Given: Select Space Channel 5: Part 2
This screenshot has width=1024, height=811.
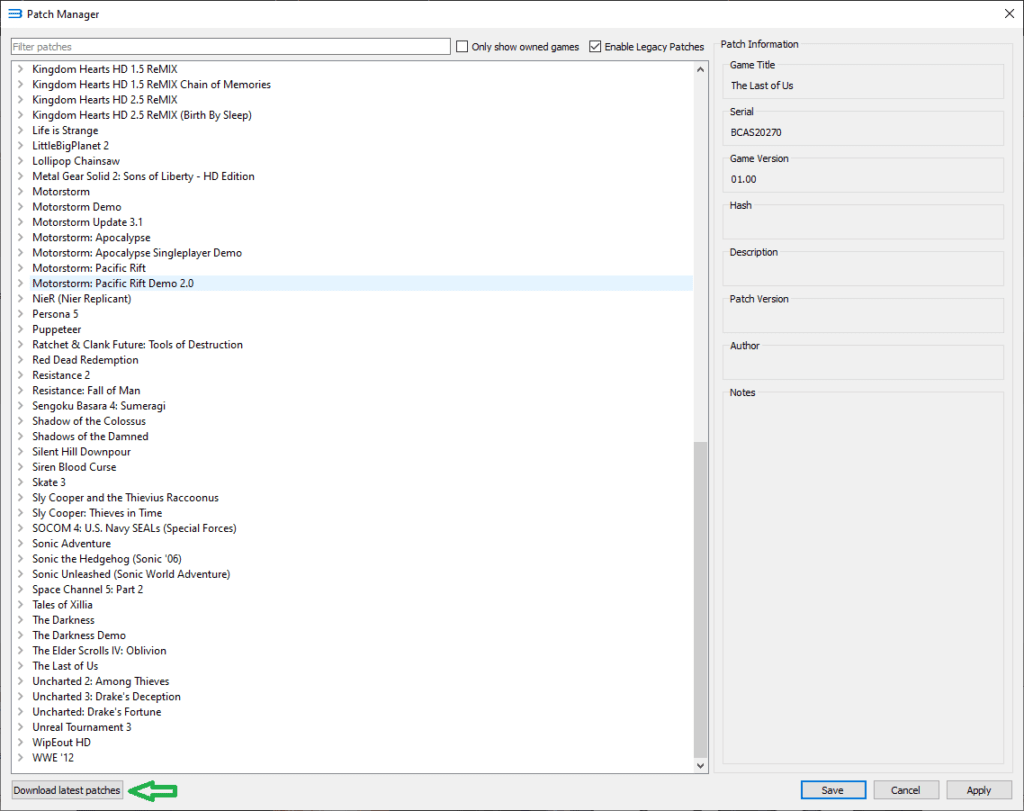Looking at the screenshot, I should click(88, 589).
